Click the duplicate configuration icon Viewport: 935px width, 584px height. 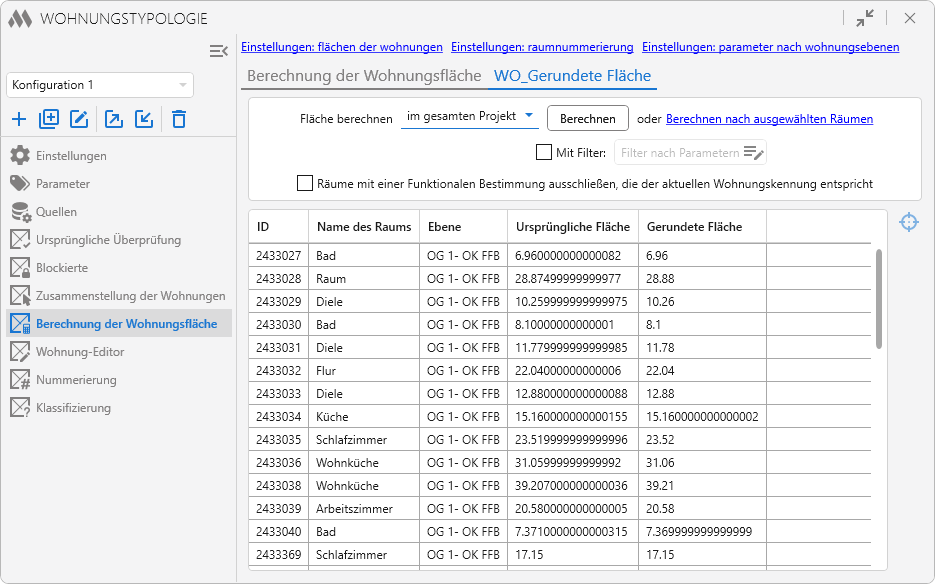click(49, 119)
